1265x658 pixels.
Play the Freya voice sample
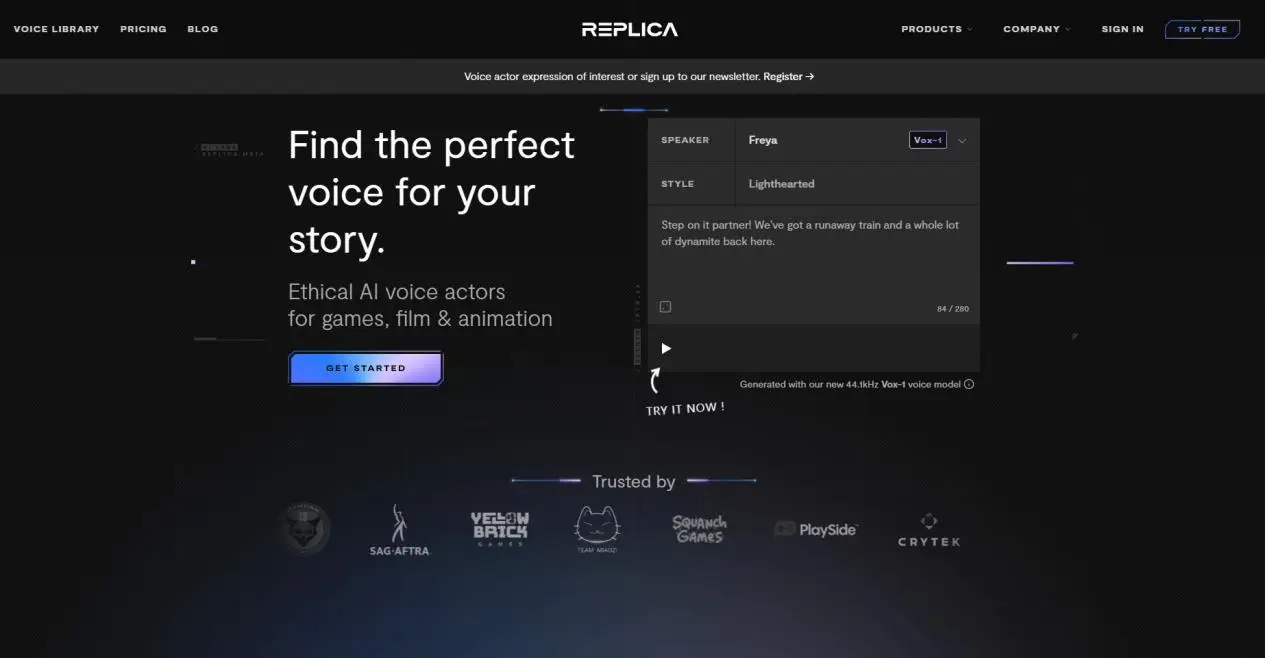coord(666,348)
